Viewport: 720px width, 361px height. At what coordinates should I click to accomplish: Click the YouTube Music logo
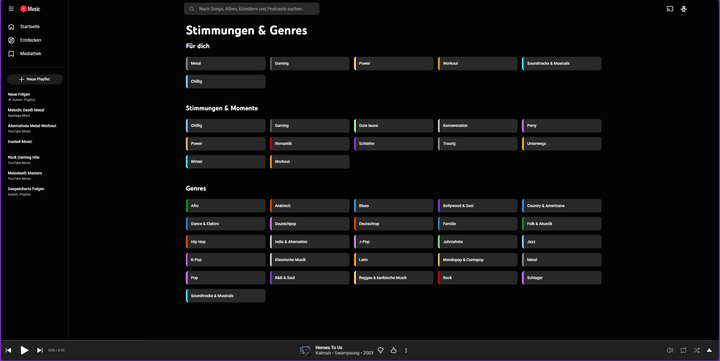[x=30, y=9]
